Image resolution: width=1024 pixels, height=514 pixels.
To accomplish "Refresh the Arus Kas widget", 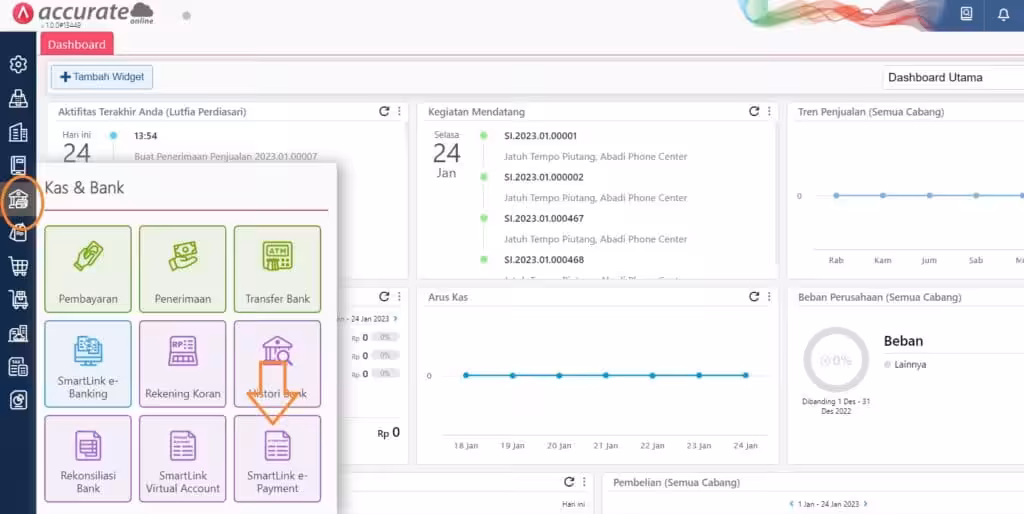I will point(754,297).
